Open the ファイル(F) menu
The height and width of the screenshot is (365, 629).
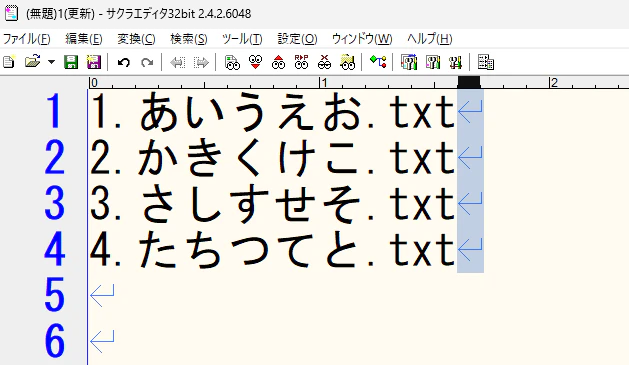pos(26,39)
